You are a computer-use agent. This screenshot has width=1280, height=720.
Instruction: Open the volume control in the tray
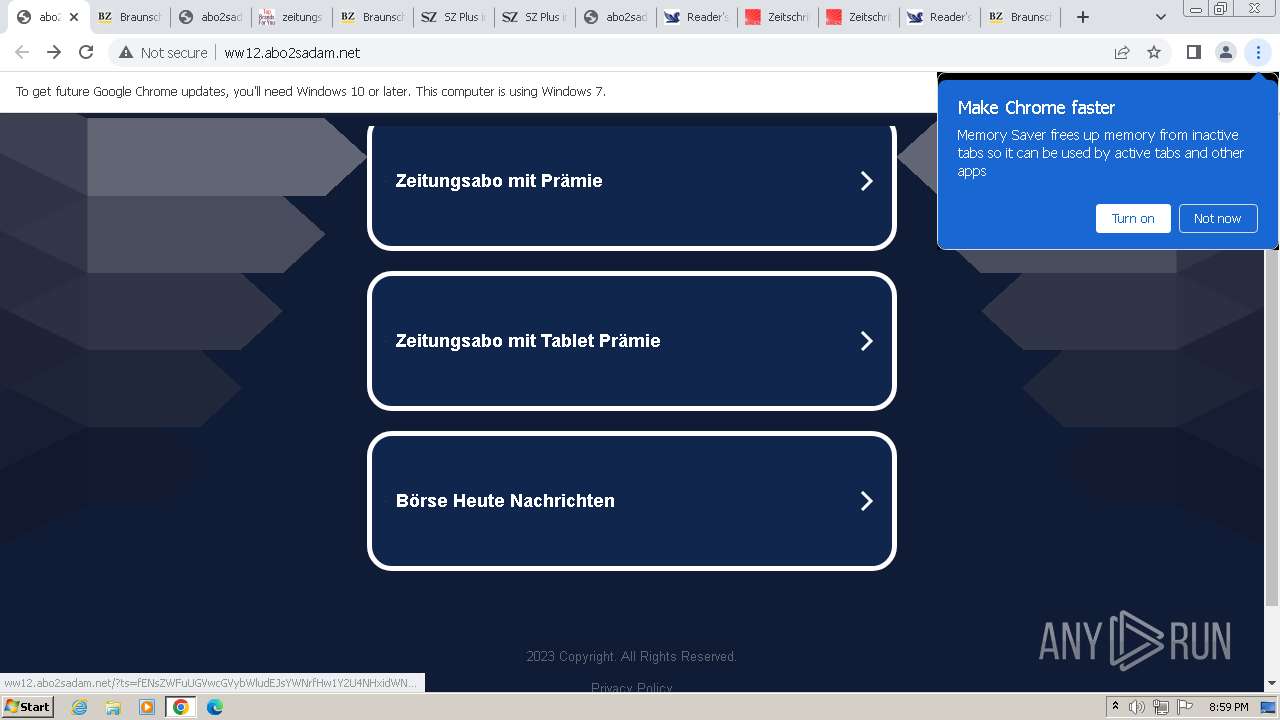pos(1137,707)
